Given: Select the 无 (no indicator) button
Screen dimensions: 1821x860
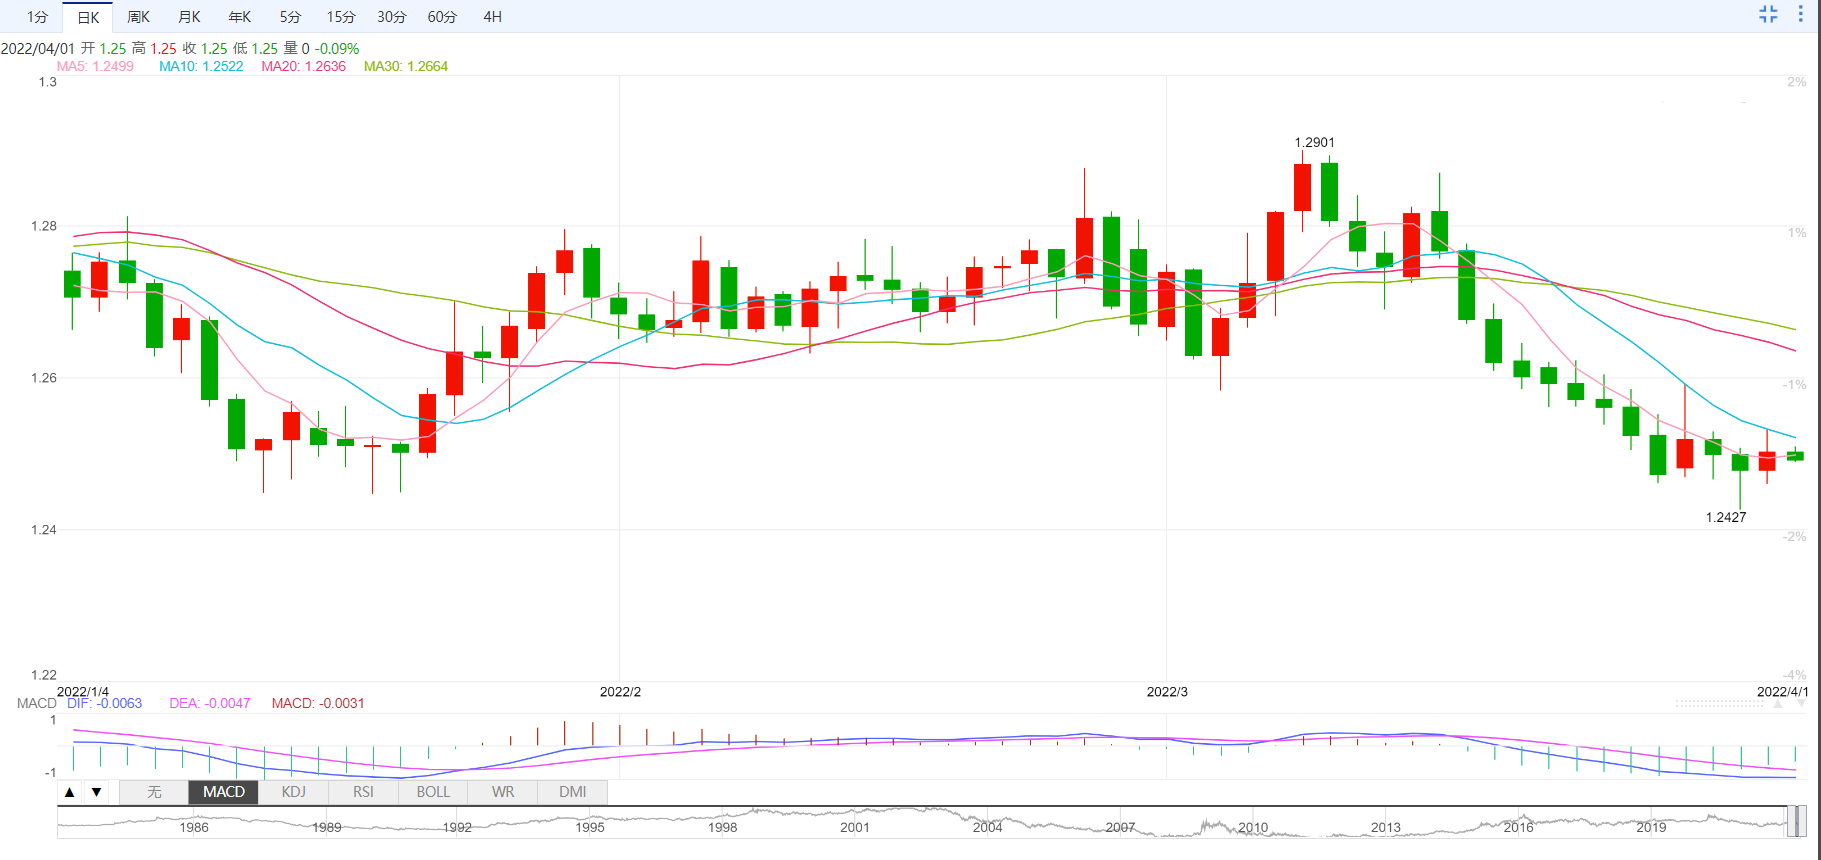Looking at the screenshot, I should click(154, 792).
